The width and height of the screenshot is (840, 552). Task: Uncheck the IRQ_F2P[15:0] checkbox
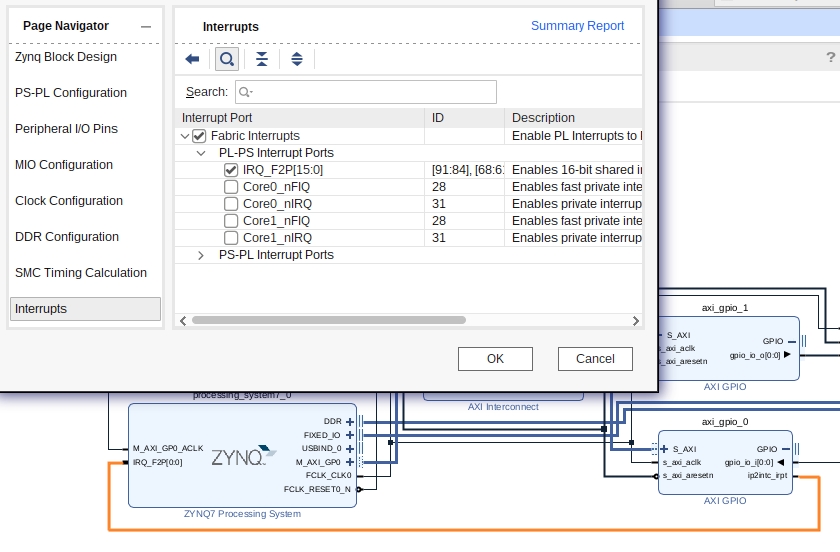[x=230, y=170]
